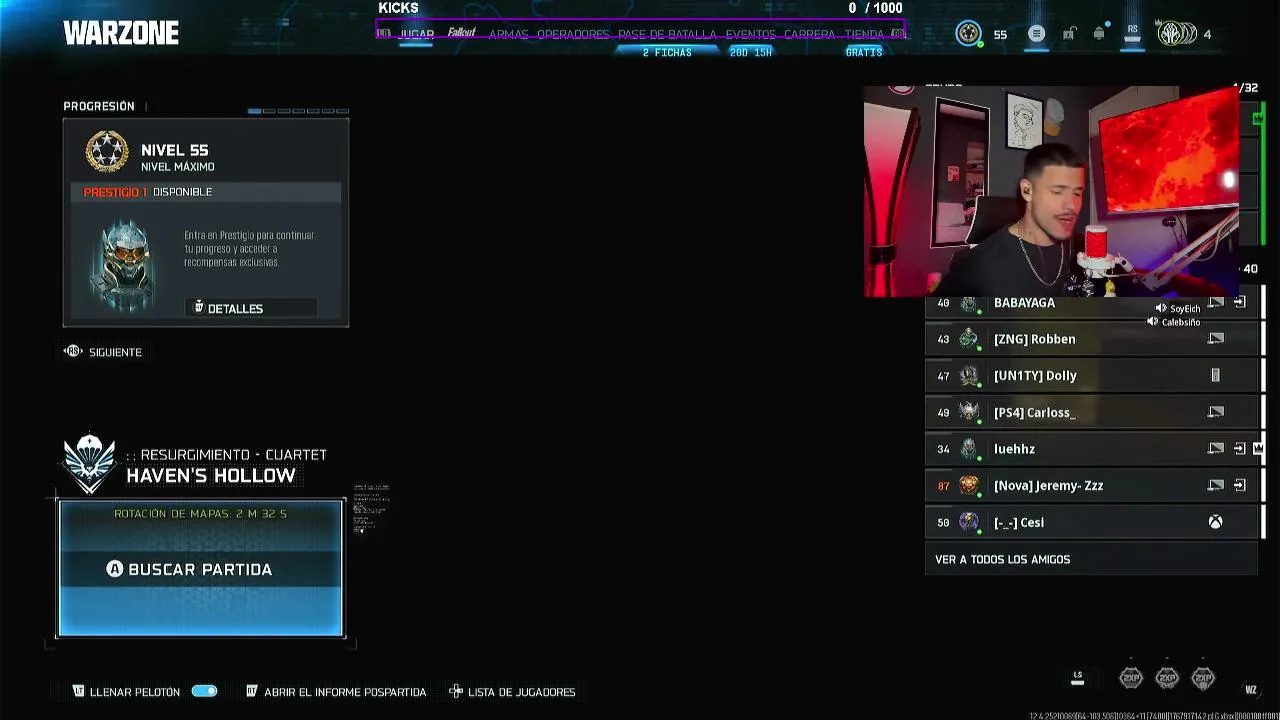1280x720 pixels.
Task: Click the level 55 rank emblem in header
Action: coord(968,34)
